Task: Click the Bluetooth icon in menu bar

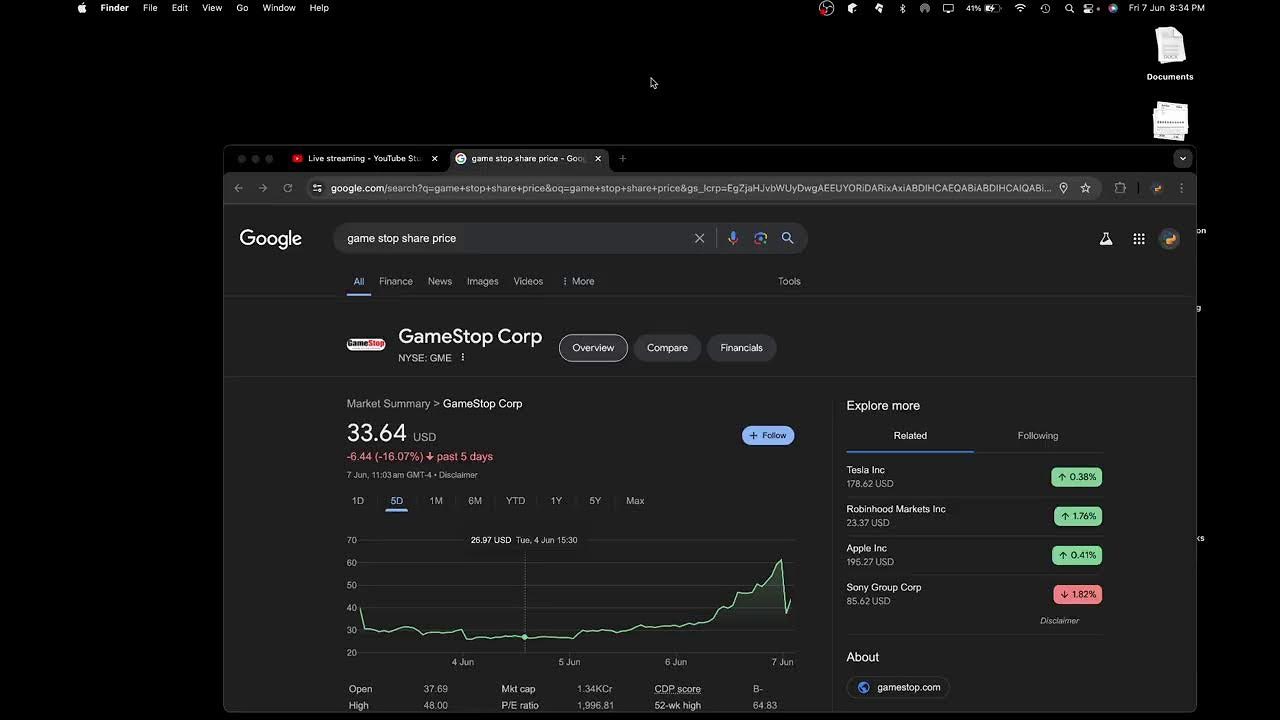Action: pyautogui.click(x=902, y=8)
